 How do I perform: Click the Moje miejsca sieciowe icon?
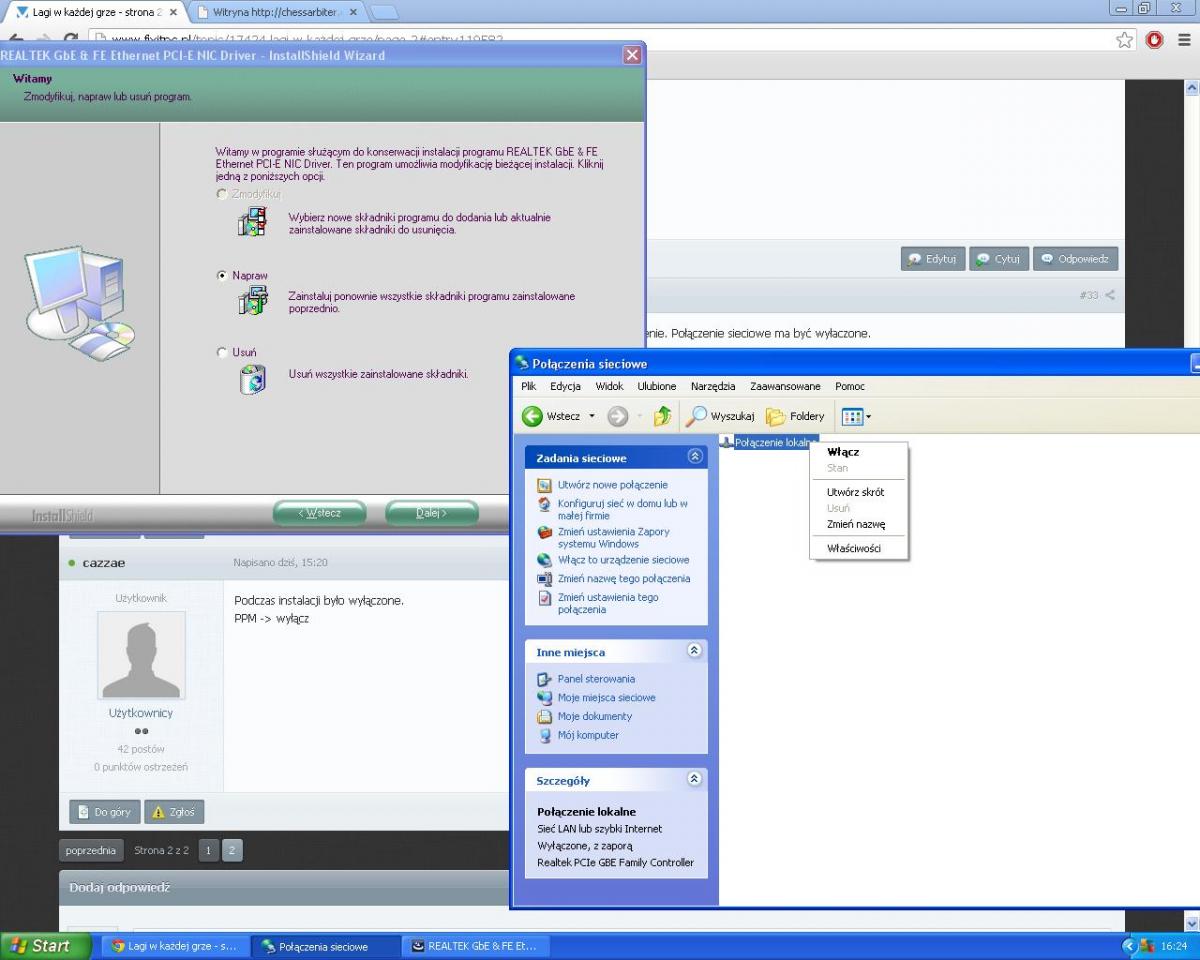pyautogui.click(x=545, y=698)
